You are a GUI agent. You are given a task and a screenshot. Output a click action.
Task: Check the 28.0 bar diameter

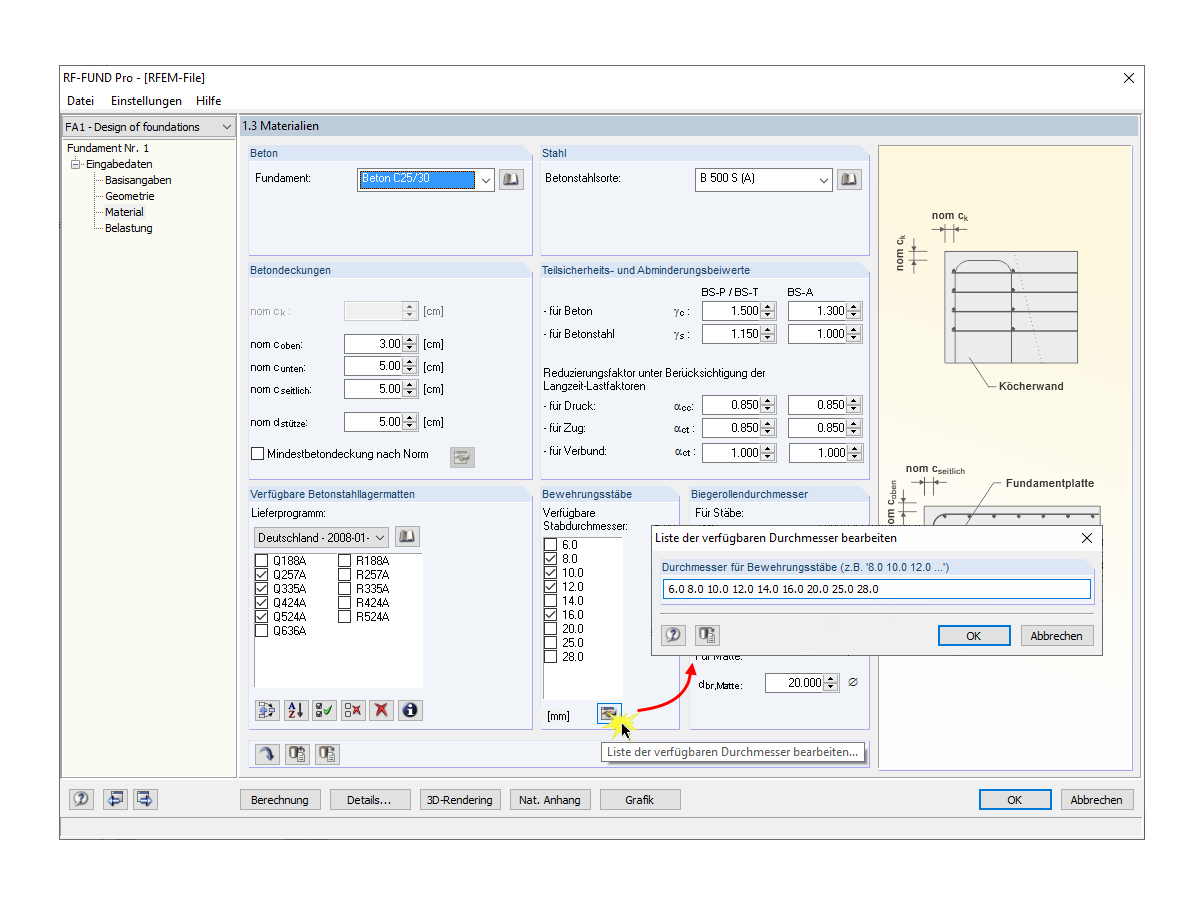[550, 657]
